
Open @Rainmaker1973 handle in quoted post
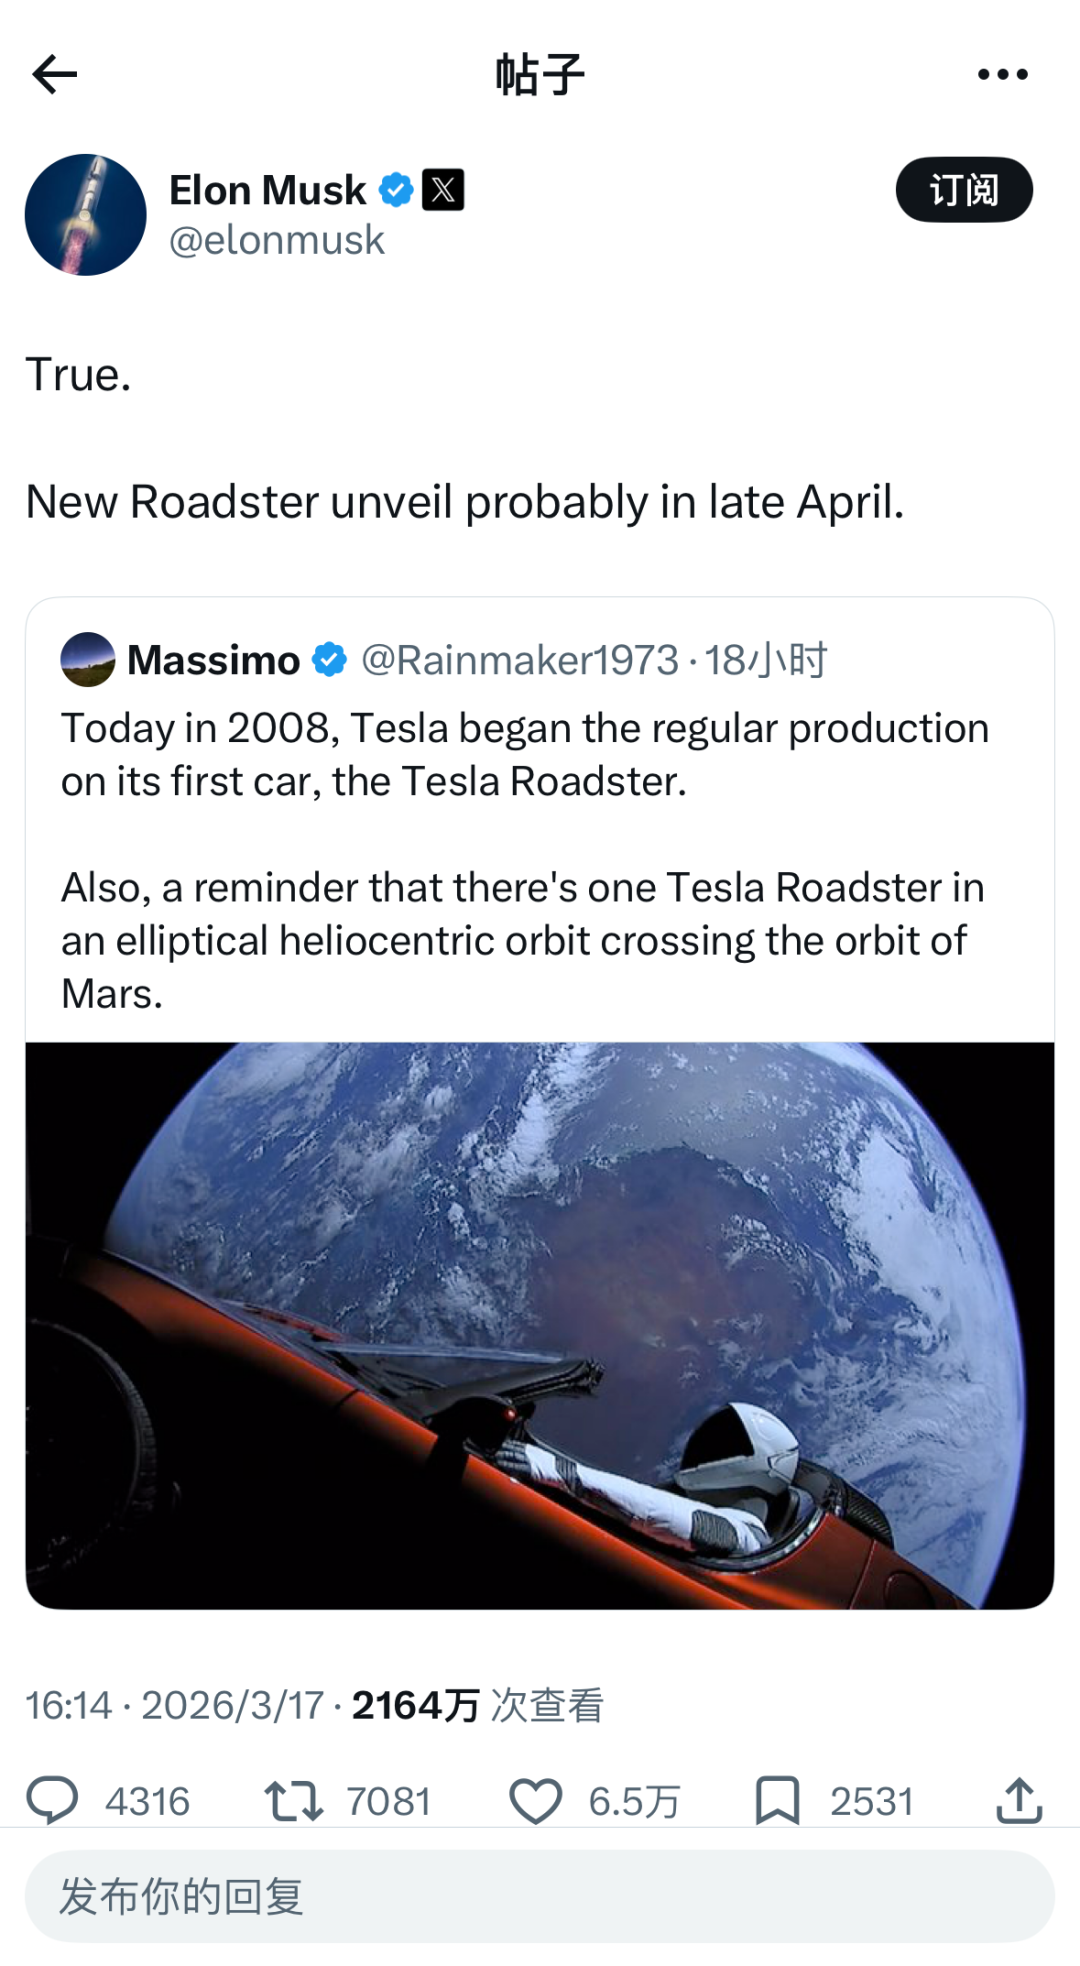(519, 660)
